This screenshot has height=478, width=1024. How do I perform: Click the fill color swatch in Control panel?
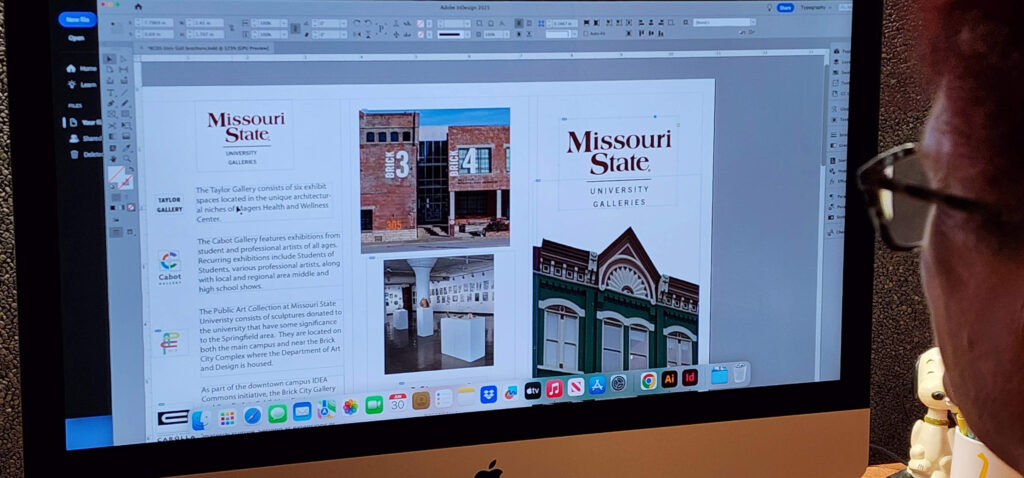tap(421, 23)
